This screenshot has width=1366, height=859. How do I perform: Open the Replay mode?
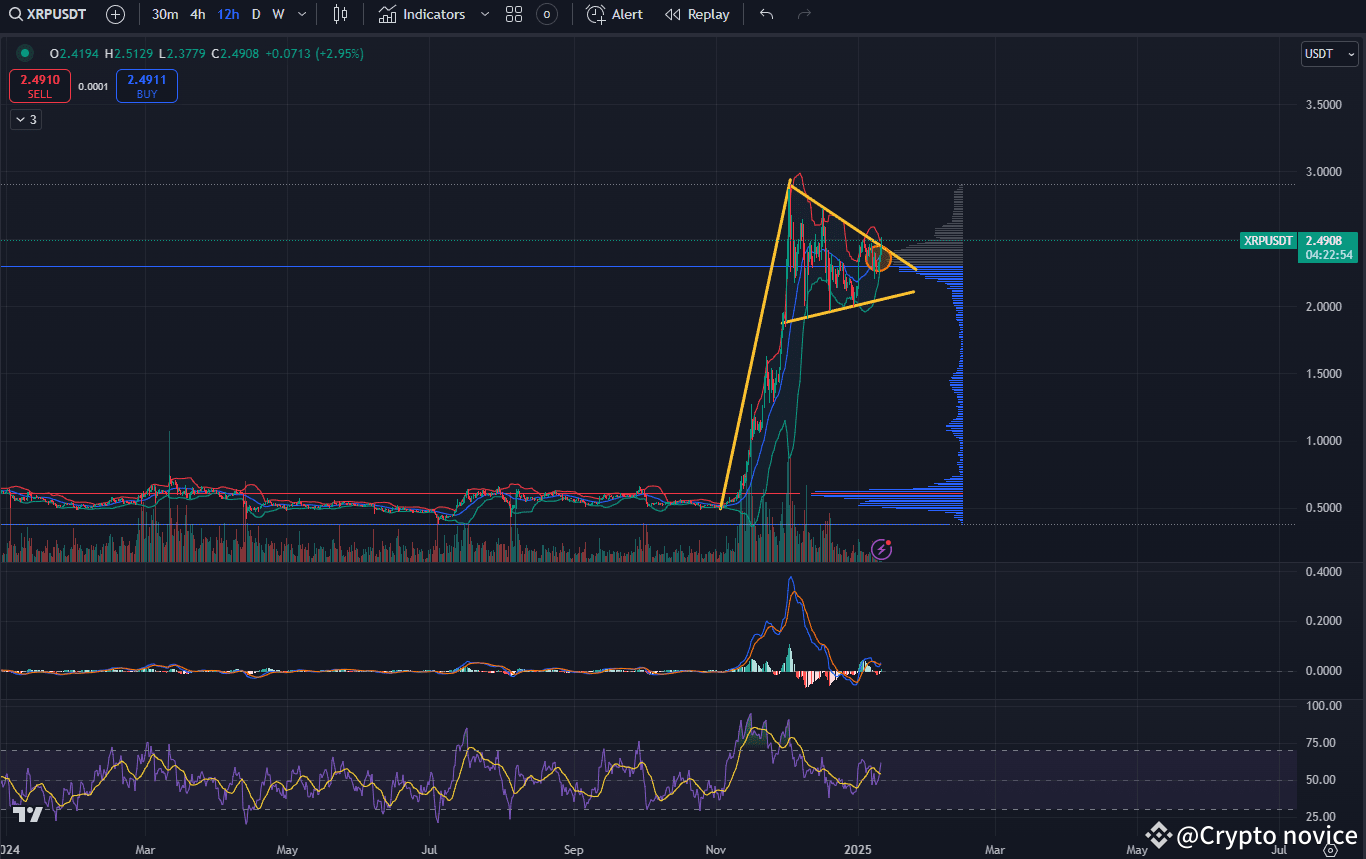tap(697, 14)
